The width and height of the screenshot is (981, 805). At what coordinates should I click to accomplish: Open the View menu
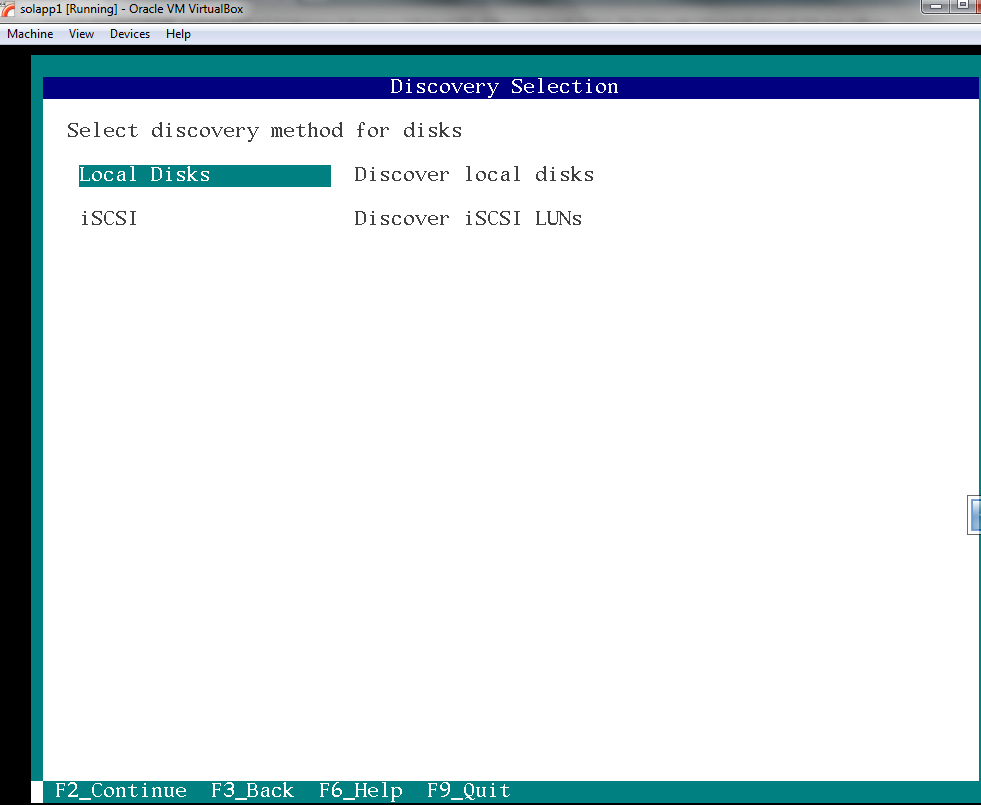tap(81, 34)
